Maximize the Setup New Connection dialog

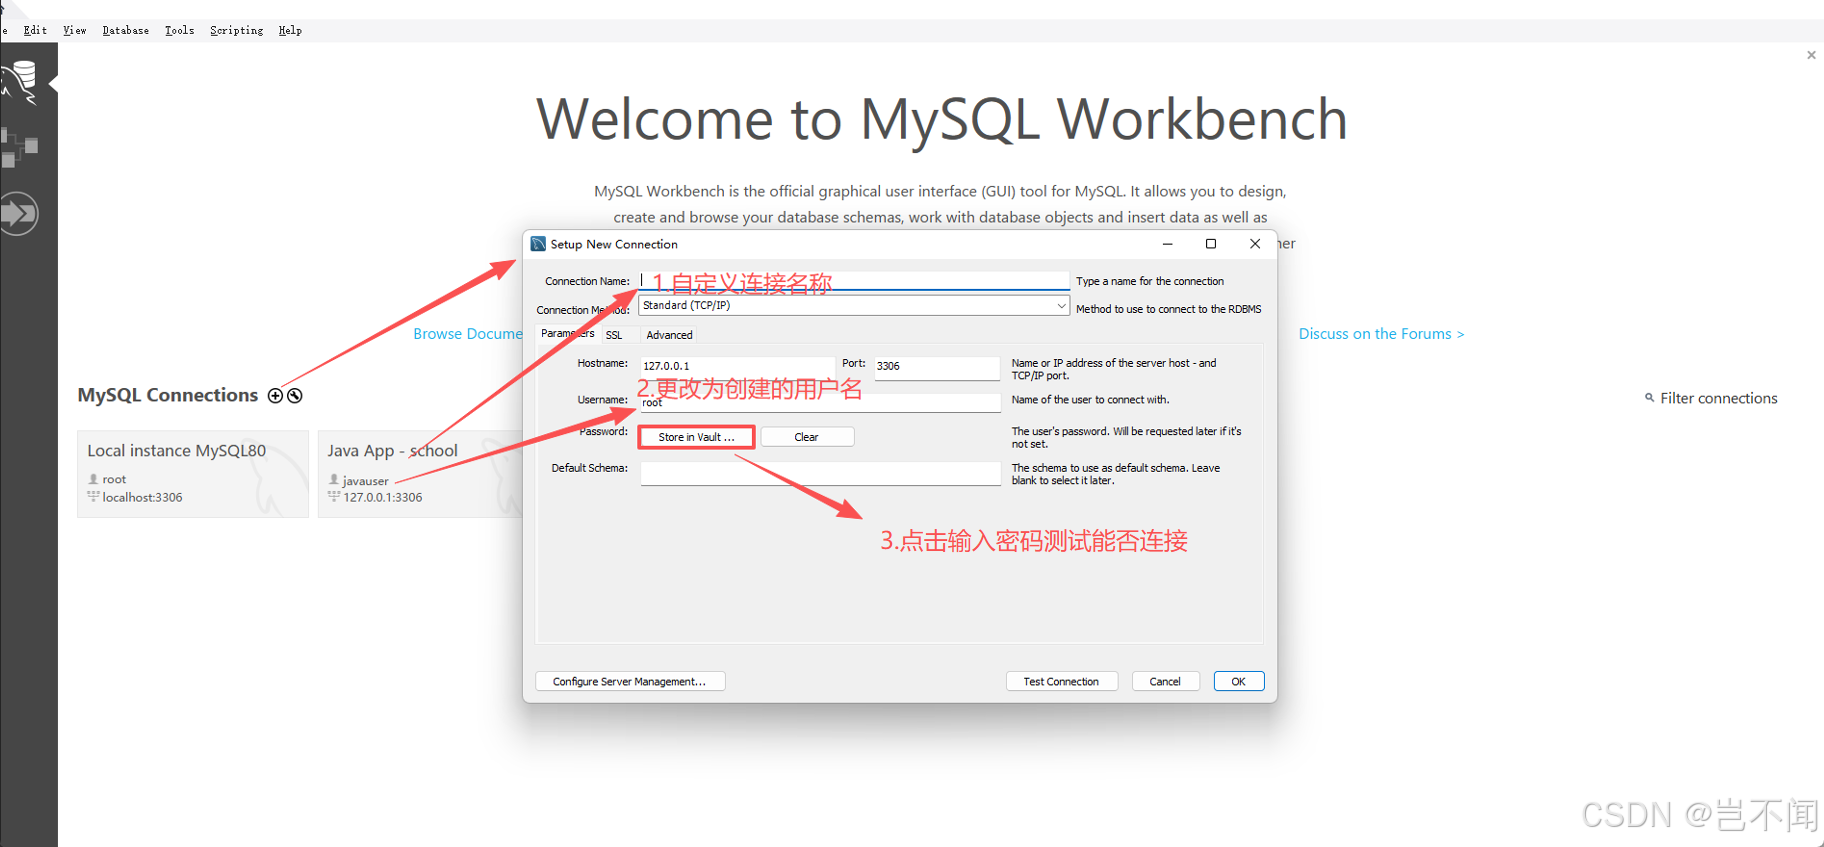tap(1211, 244)
